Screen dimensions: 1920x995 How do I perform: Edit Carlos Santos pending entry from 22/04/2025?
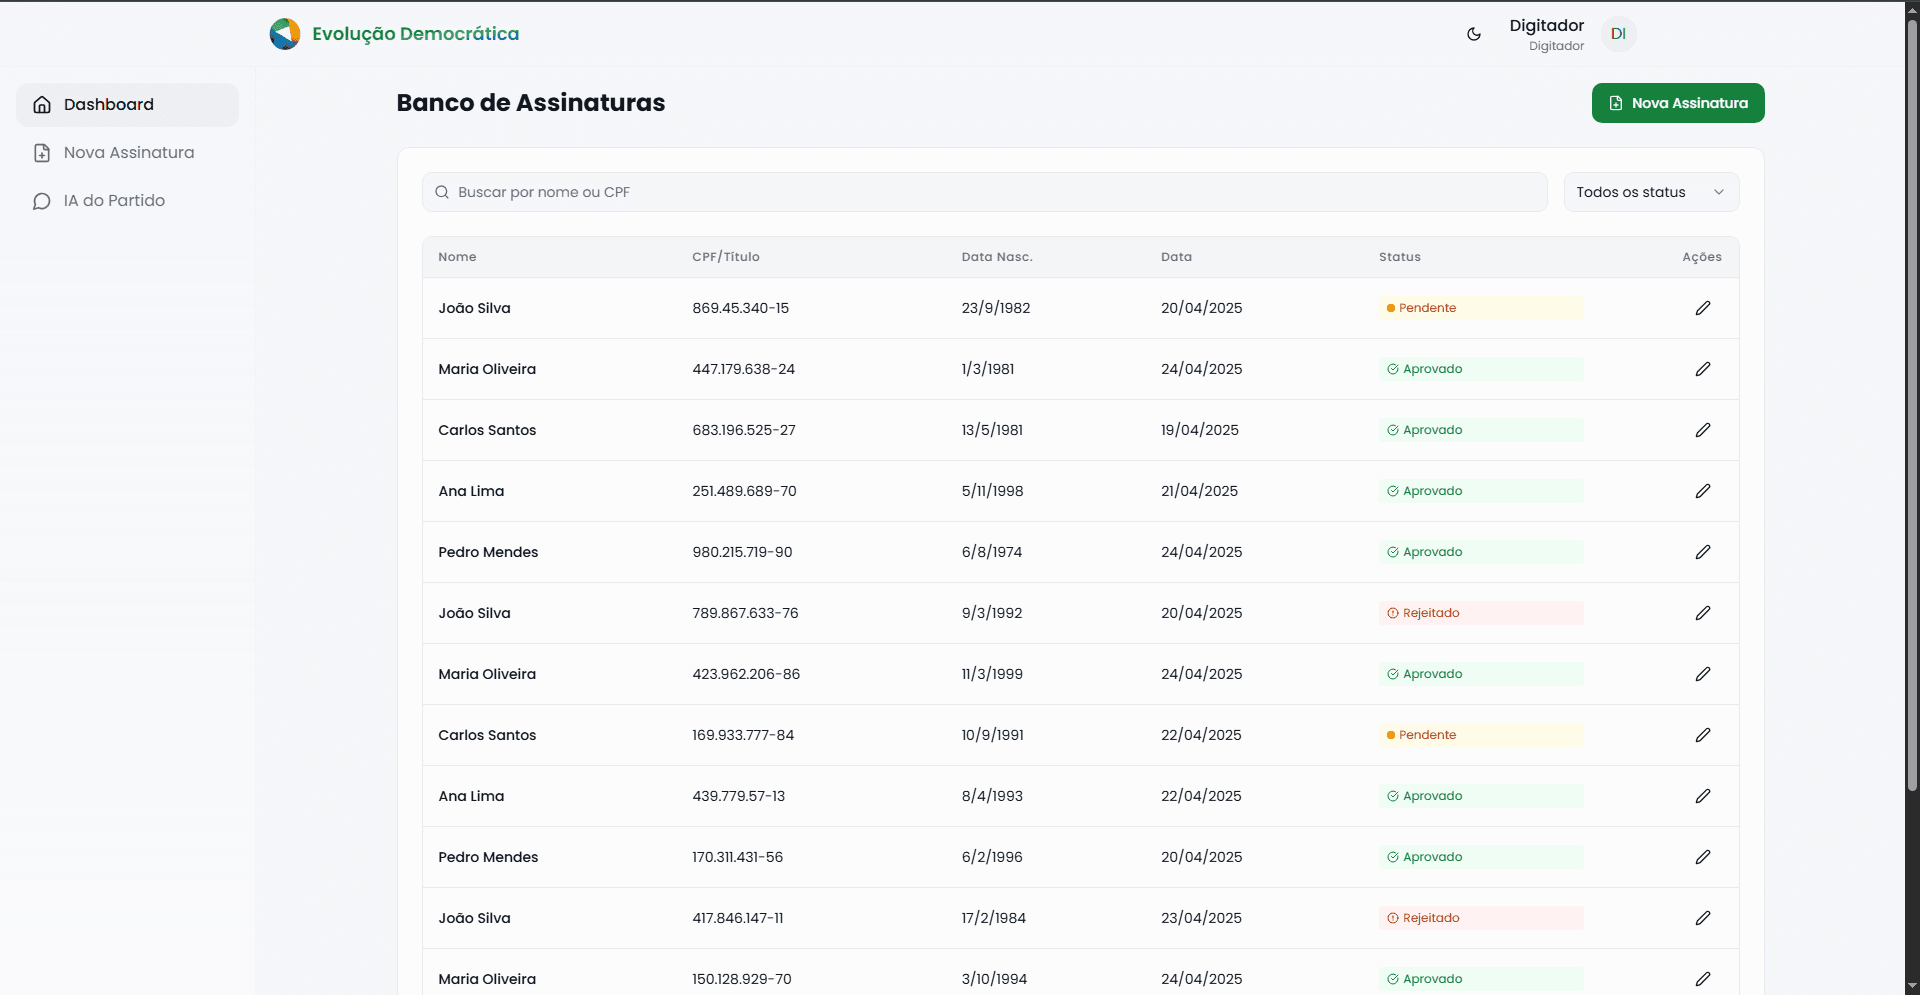tap(1702, 735)
